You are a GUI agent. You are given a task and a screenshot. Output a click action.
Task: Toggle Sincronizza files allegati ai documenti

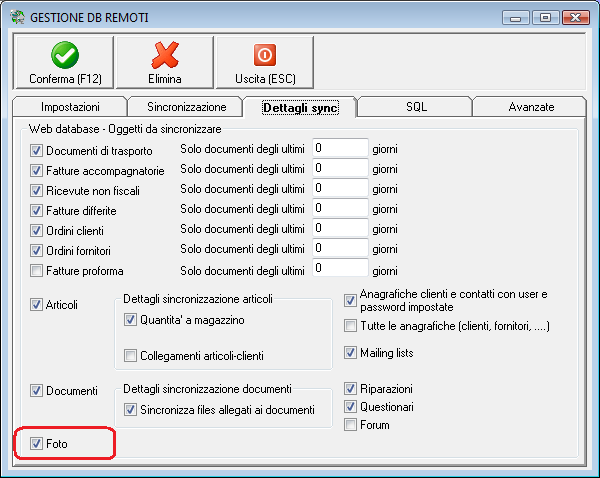click(130, 409)
